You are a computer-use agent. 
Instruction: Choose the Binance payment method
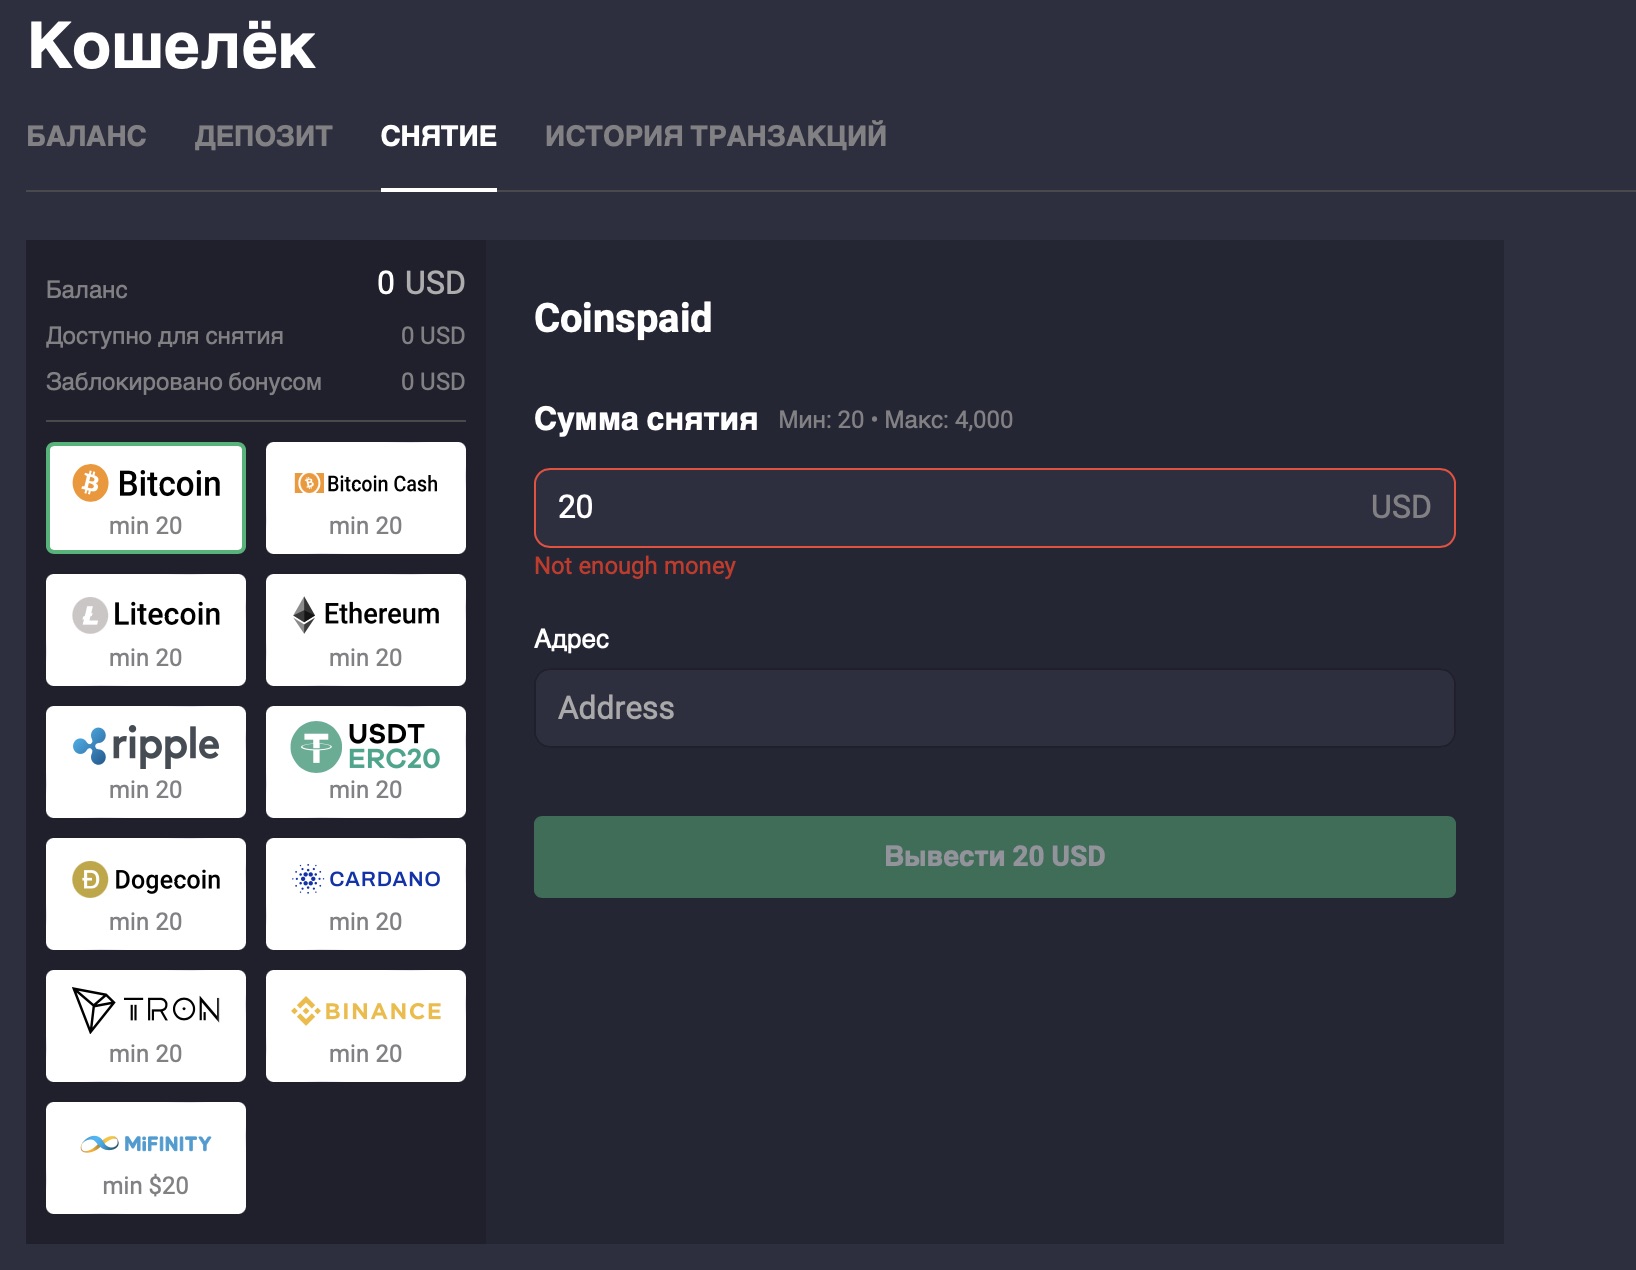[x=366, y=1026]
